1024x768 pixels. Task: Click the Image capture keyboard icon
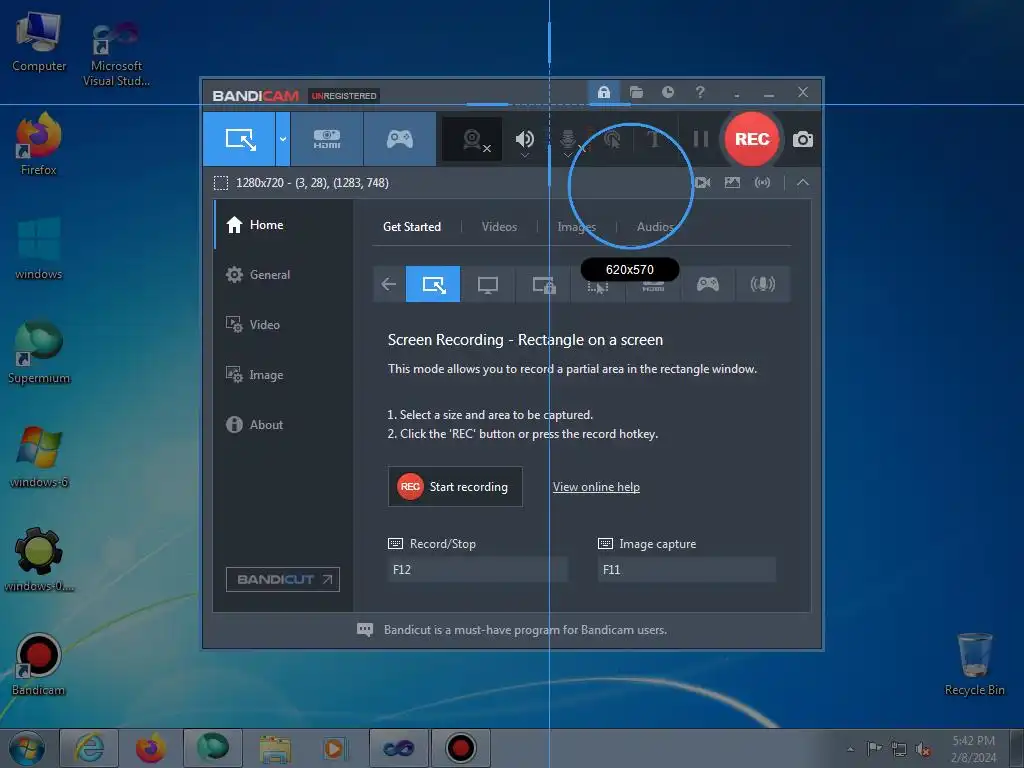point(605,543)
